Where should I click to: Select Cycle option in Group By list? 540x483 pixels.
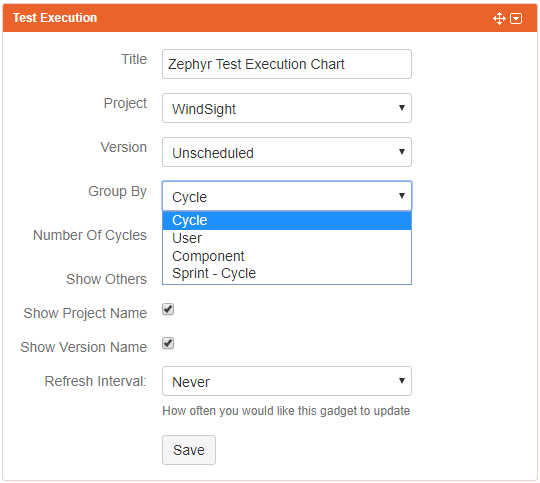(x=287, y=220)
